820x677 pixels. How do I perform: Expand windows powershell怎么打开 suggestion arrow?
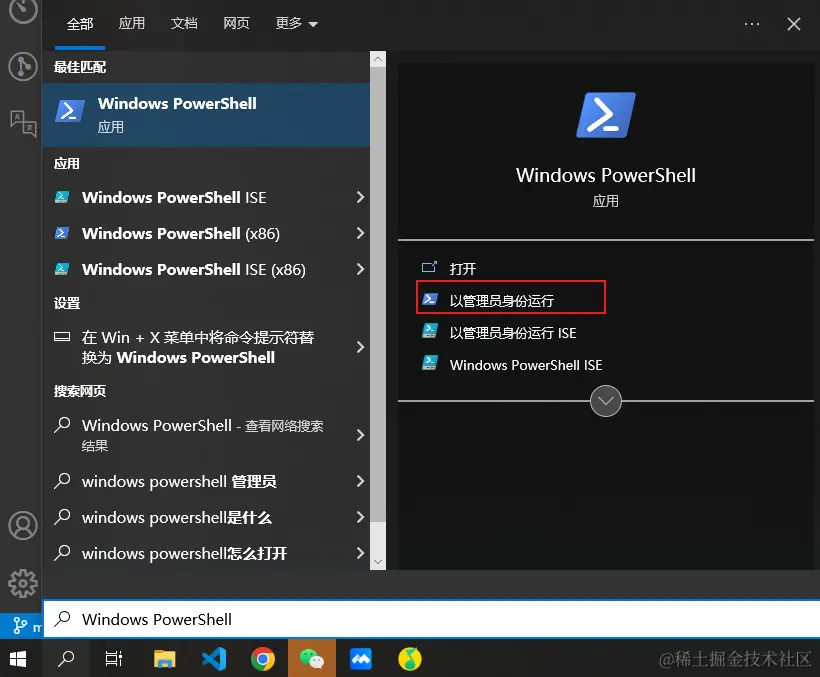360,553
